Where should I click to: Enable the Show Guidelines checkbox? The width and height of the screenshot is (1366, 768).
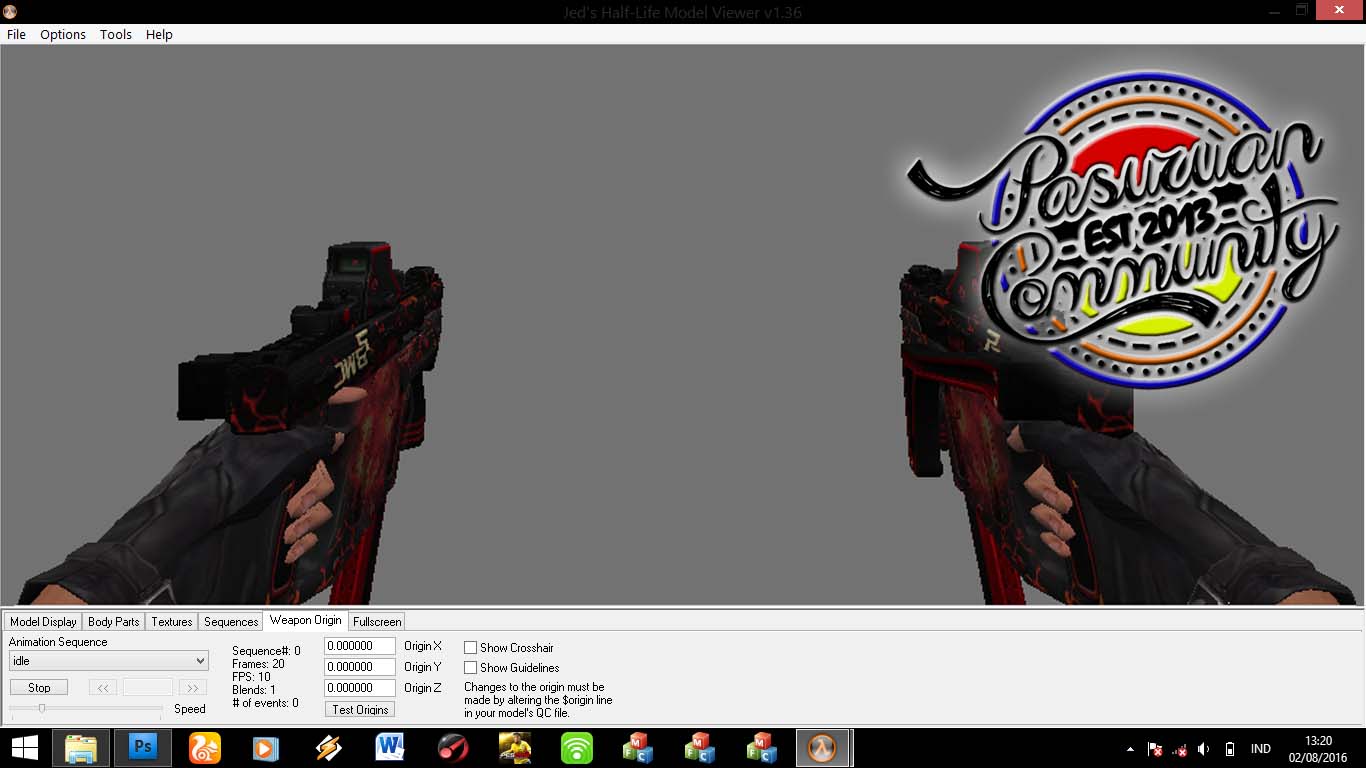click(x=470, y=668)
